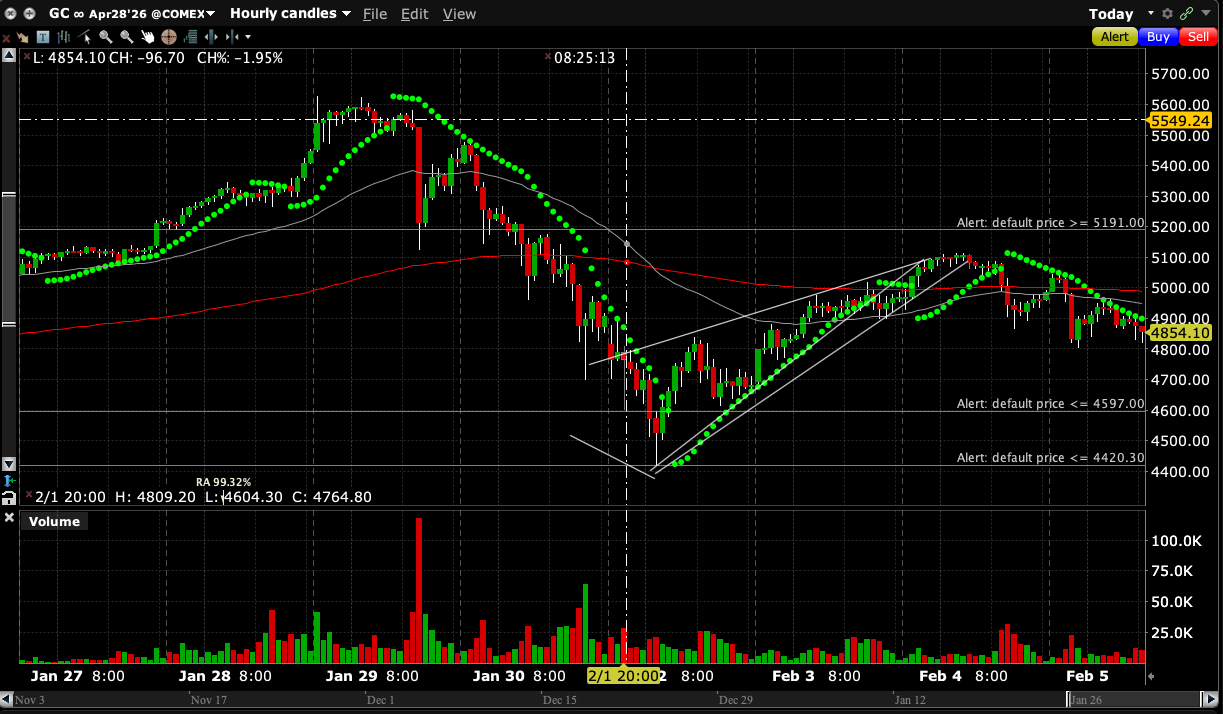Click the zoom in magnifier icon
The image size is (1223, 714).
106,37
